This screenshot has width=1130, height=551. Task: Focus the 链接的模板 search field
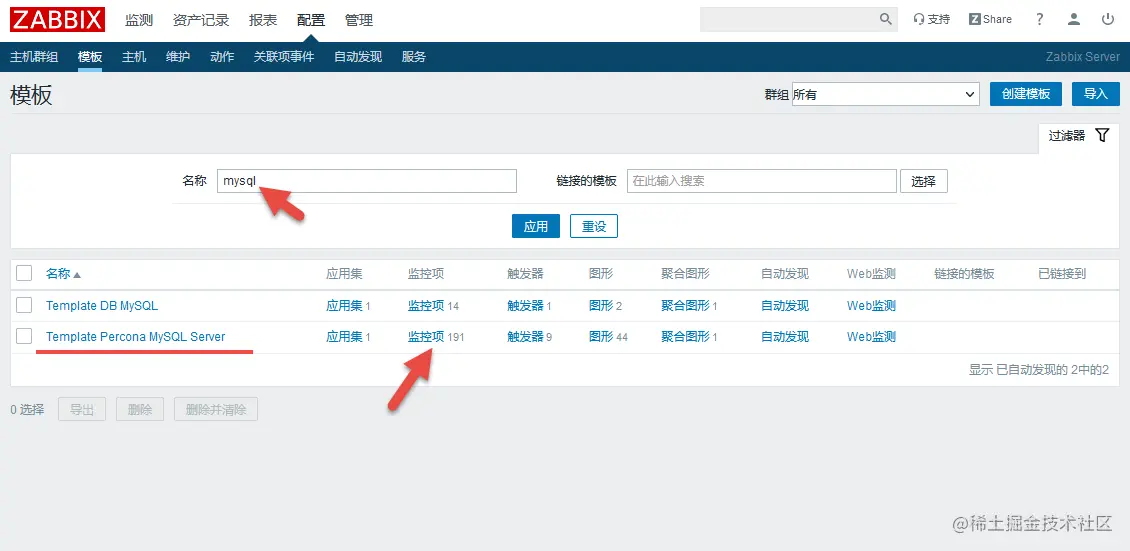(x=762, y=181)
